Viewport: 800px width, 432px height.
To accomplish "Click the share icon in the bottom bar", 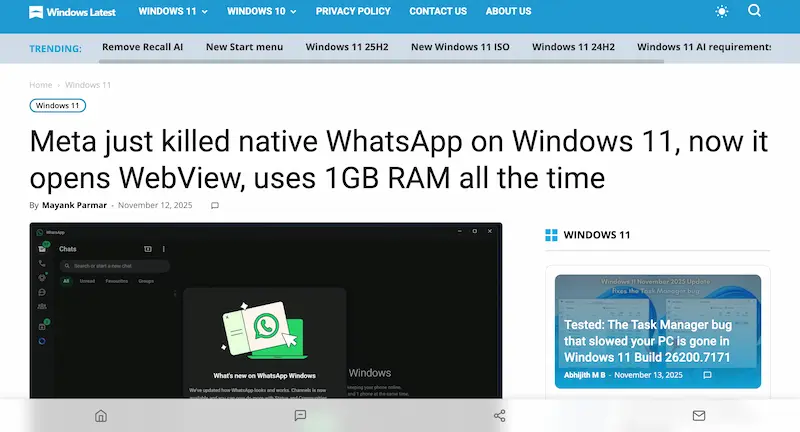I will [x=500, y=415].
